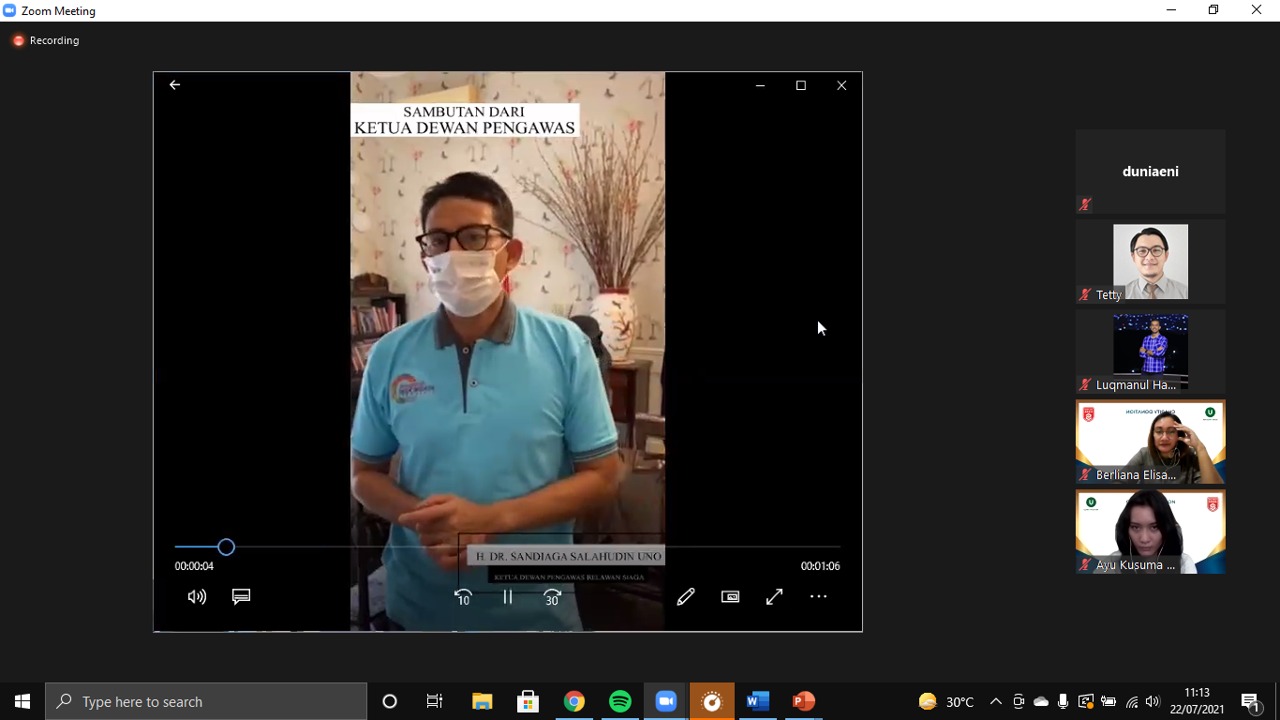Screen dimensions: 1280x720
Task: Click the volume speaker icon in player
Action: (197, 597)
